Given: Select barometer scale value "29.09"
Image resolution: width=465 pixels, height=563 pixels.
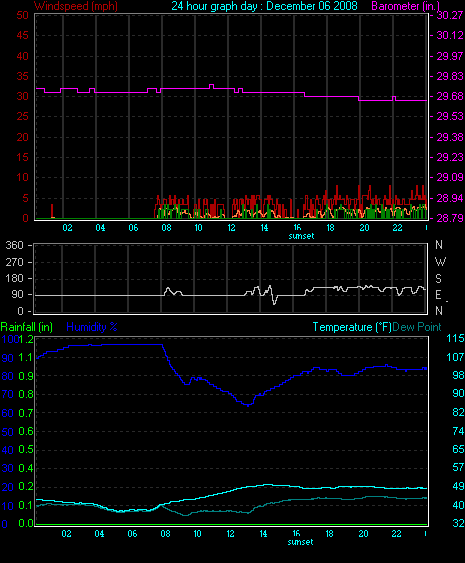Looking at the screenshot, I should click(450, 177).
